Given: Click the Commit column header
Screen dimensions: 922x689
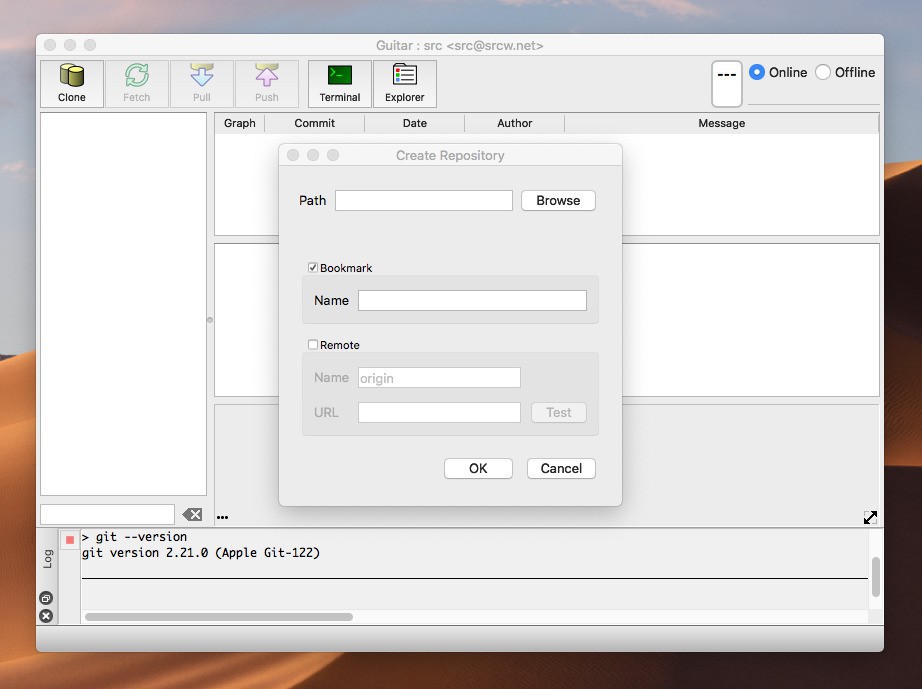Looking at the screenshot, I should tap(314, 123).
